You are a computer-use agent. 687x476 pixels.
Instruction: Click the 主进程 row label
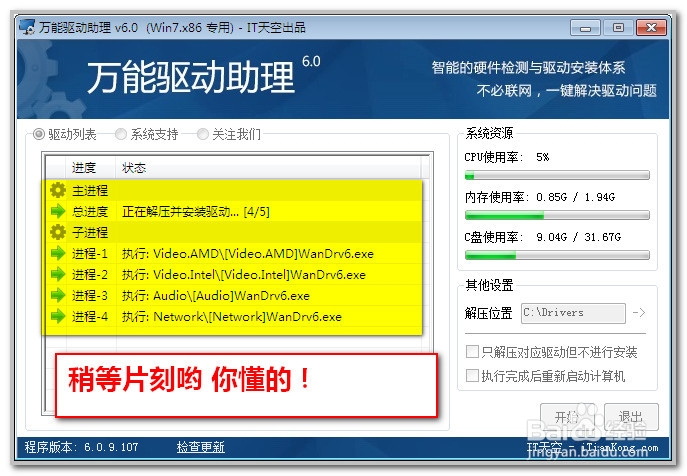click(90, 191)
